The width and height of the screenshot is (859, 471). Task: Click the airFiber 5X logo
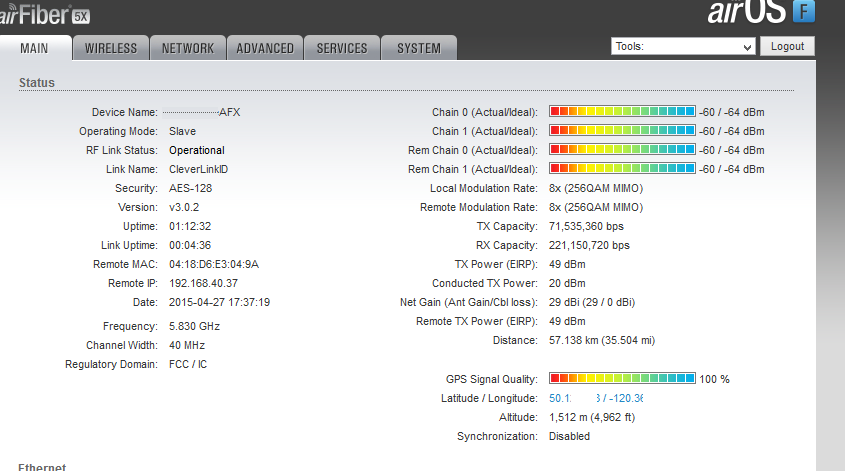45,12
